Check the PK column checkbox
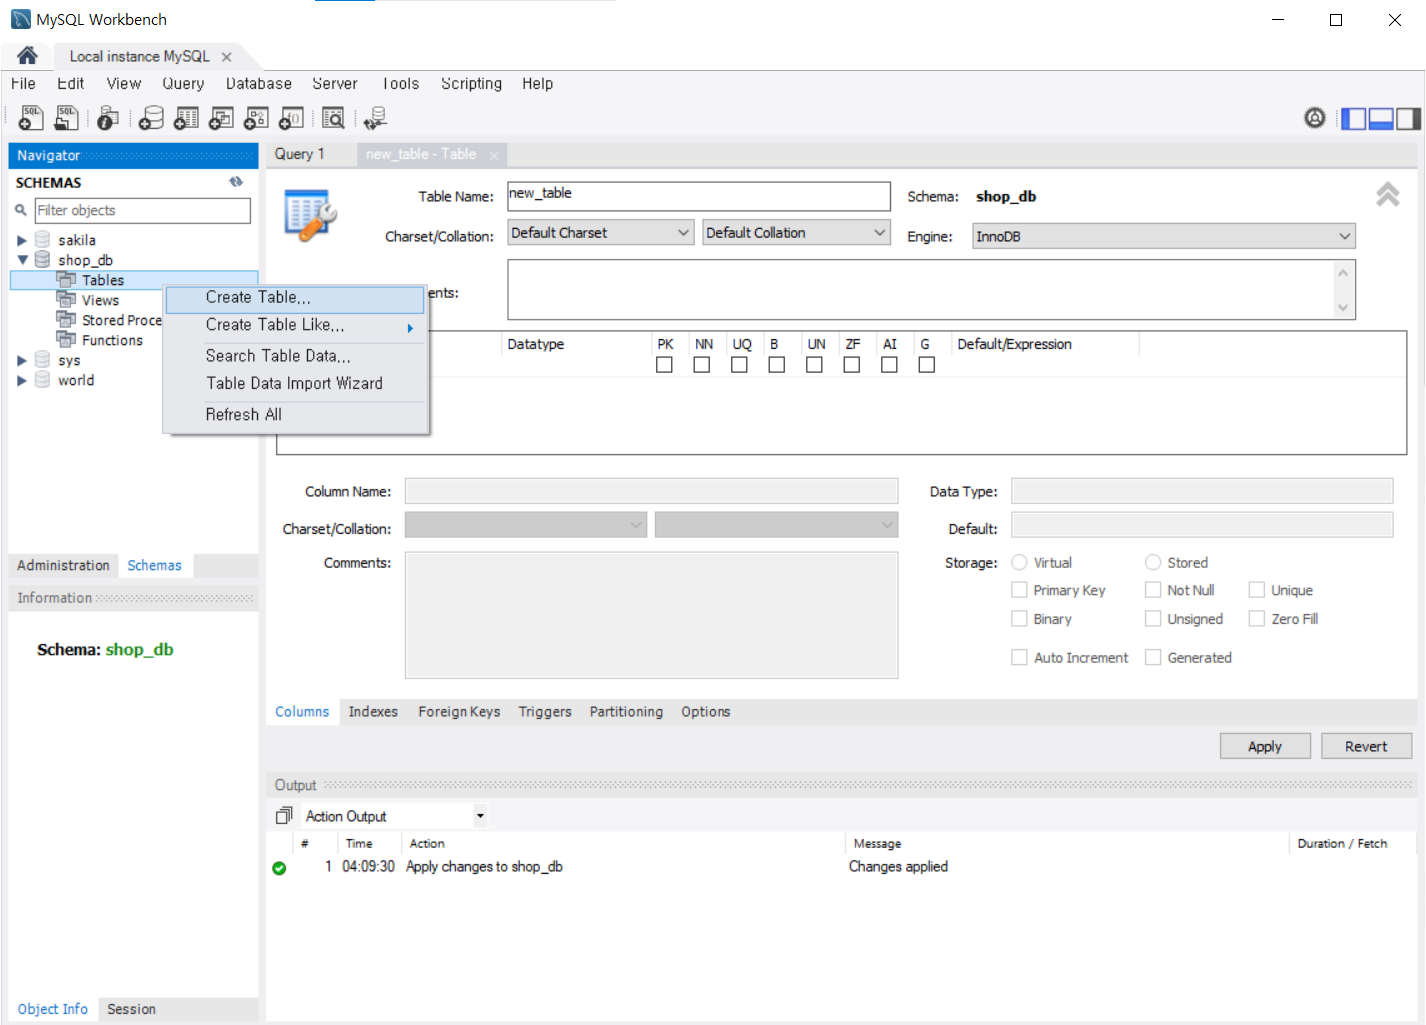Viewport: 1426px width, 1025px height. pos(664,365)
